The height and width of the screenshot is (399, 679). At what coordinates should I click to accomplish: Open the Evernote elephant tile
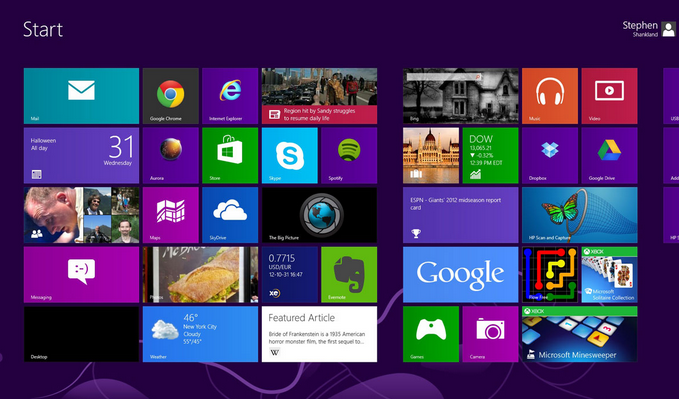[x=349, y=275]
